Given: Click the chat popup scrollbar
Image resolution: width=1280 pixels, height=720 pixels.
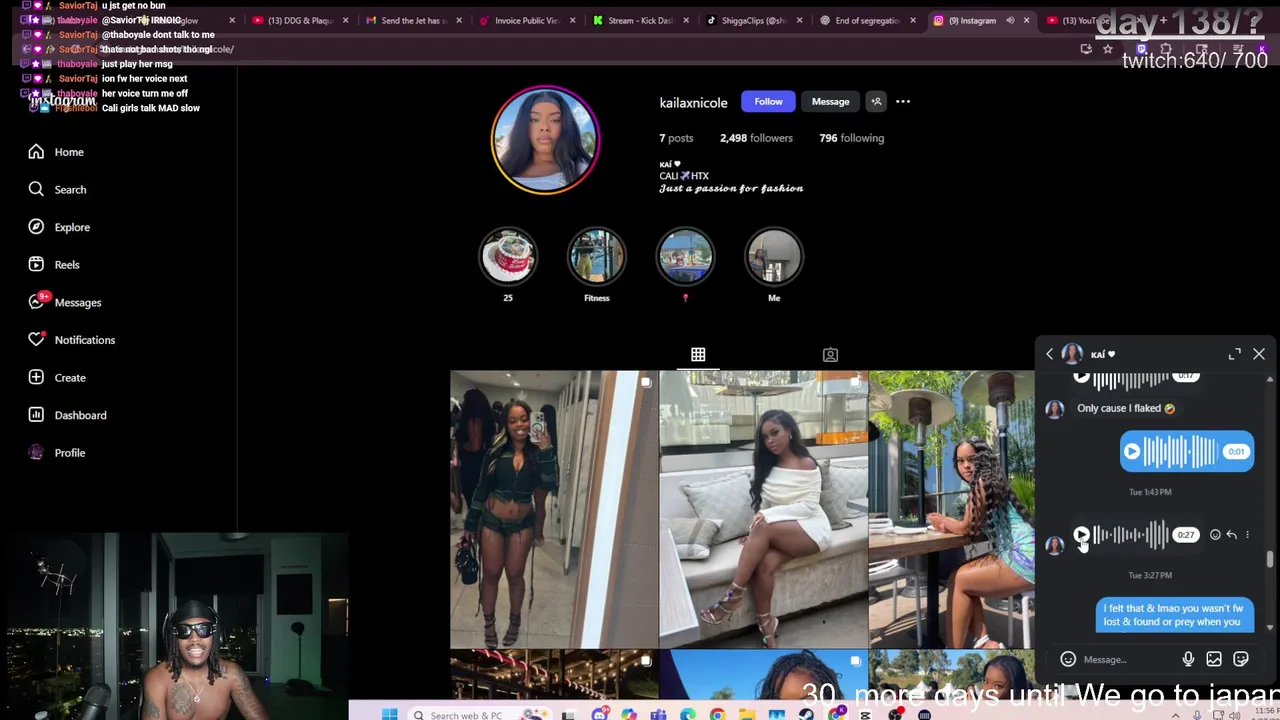Looking at the screenshot, I should [x=1270, y=560].
